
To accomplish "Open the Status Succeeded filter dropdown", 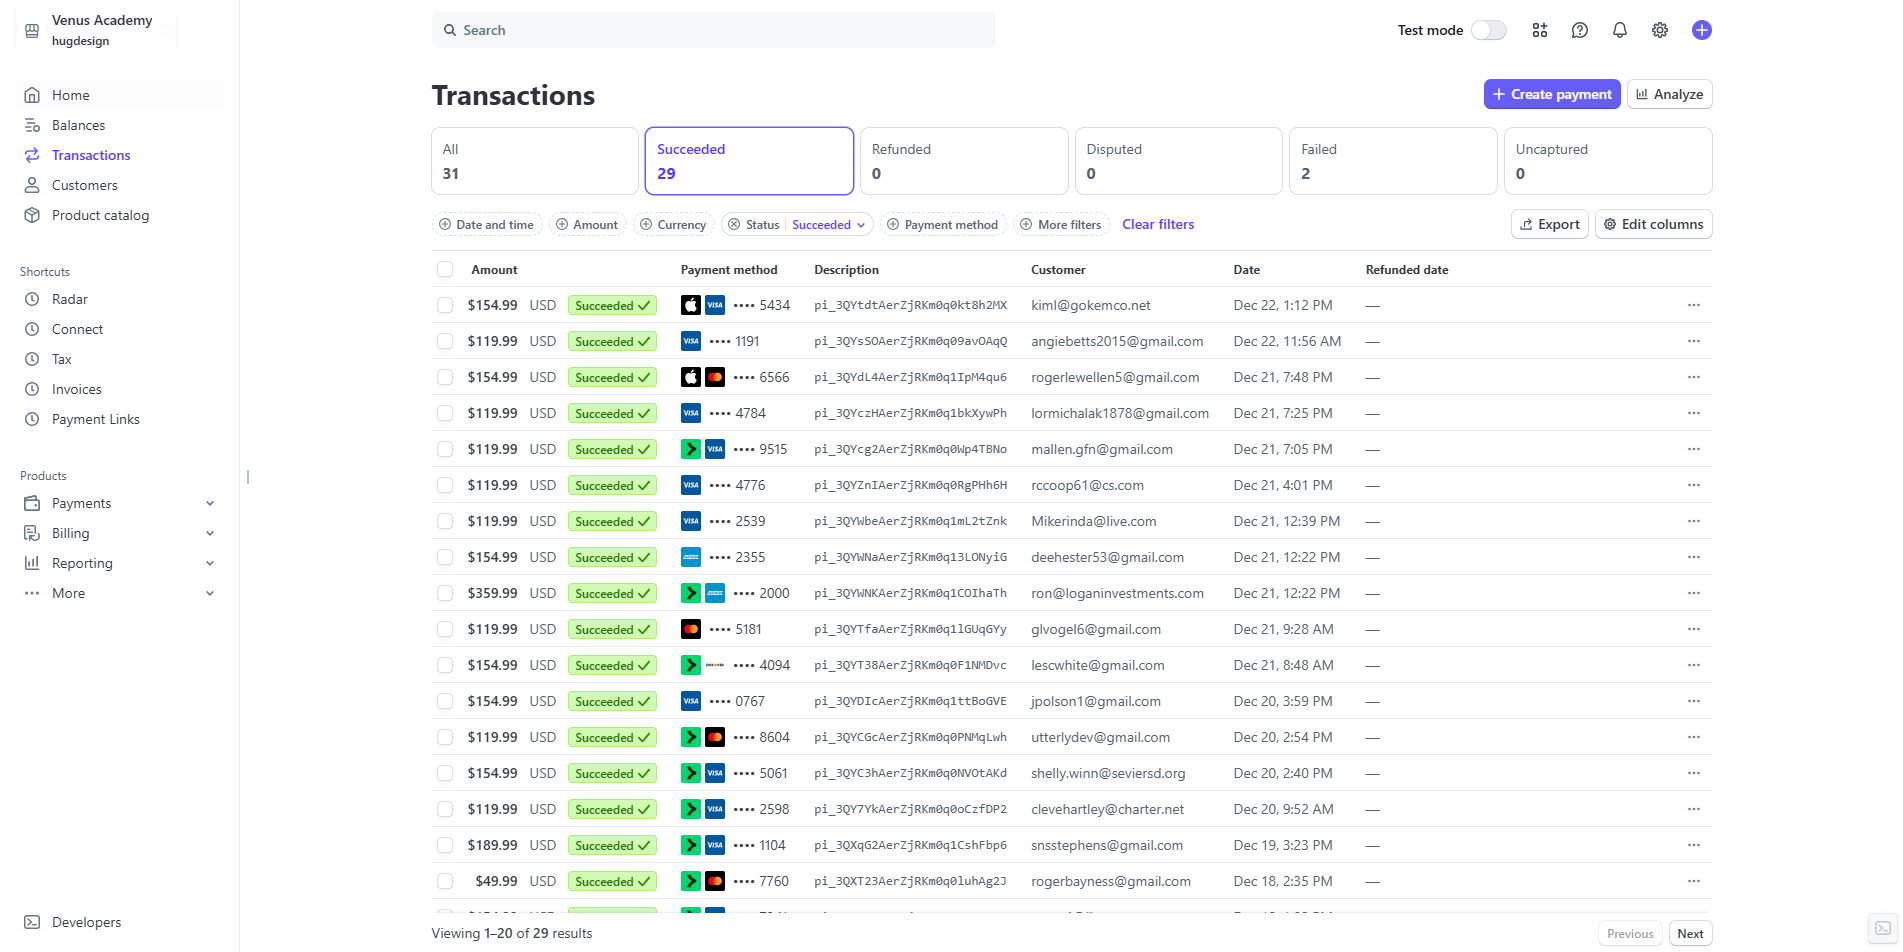I will click(797, 225).
